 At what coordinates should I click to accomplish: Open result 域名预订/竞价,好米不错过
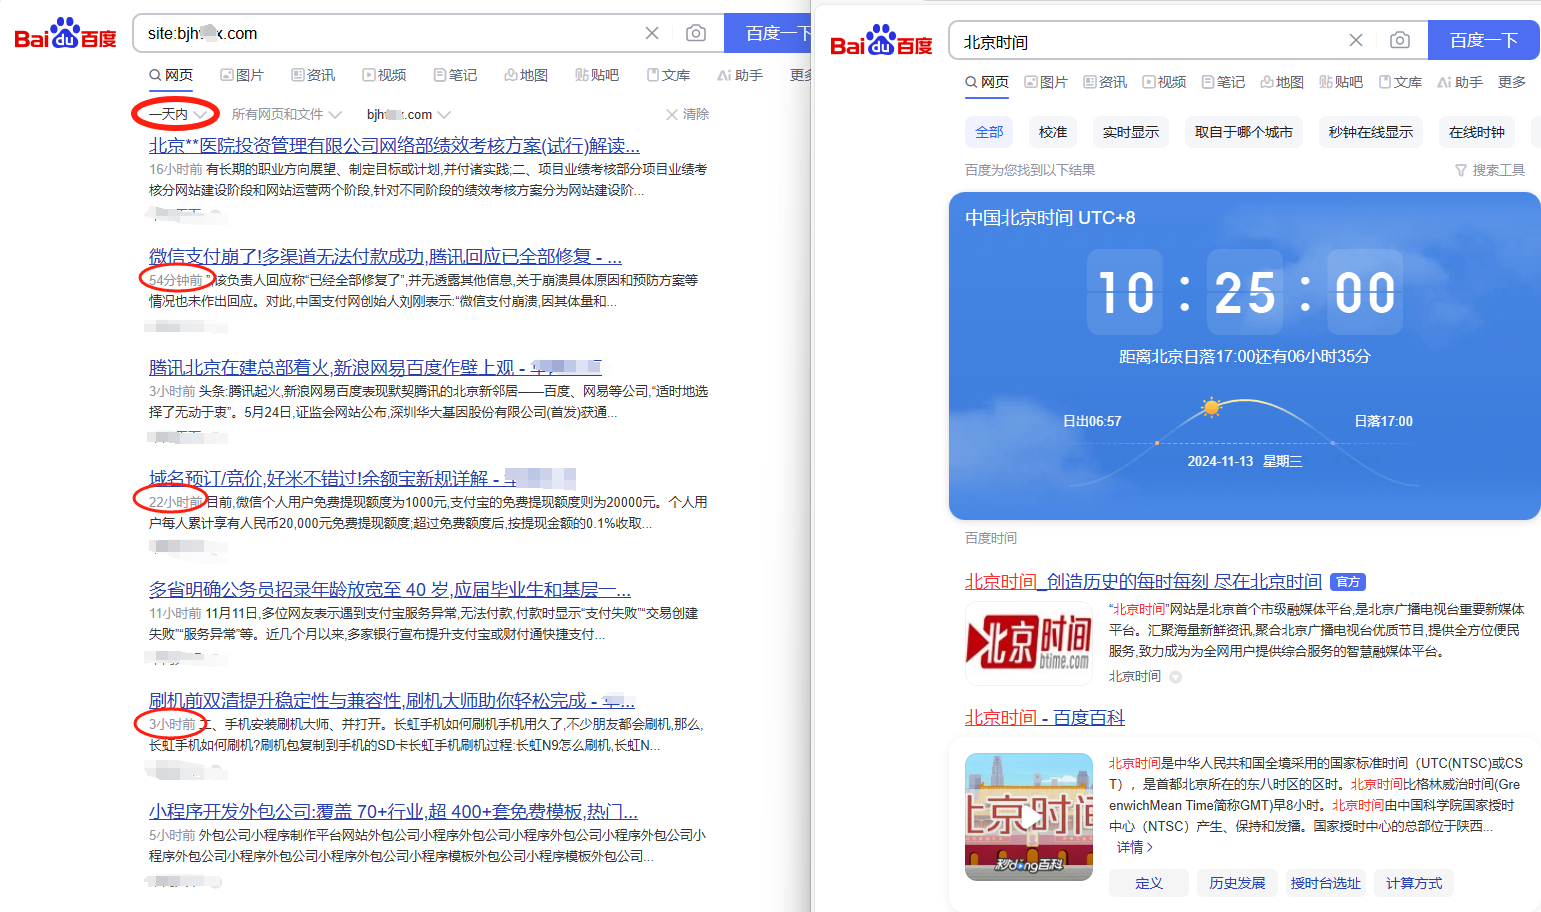point(362,478)
